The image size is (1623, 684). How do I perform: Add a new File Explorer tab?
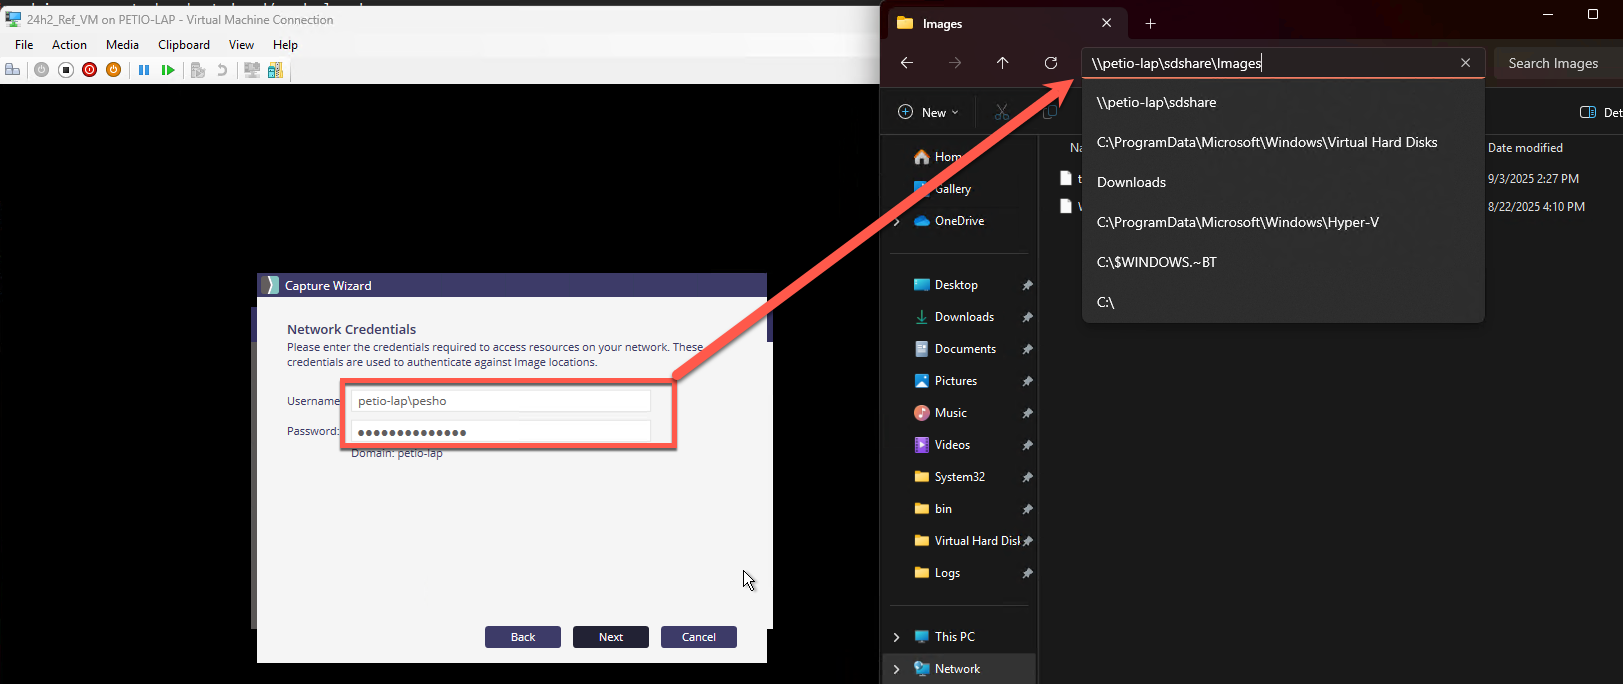(x=1150, y=23)
